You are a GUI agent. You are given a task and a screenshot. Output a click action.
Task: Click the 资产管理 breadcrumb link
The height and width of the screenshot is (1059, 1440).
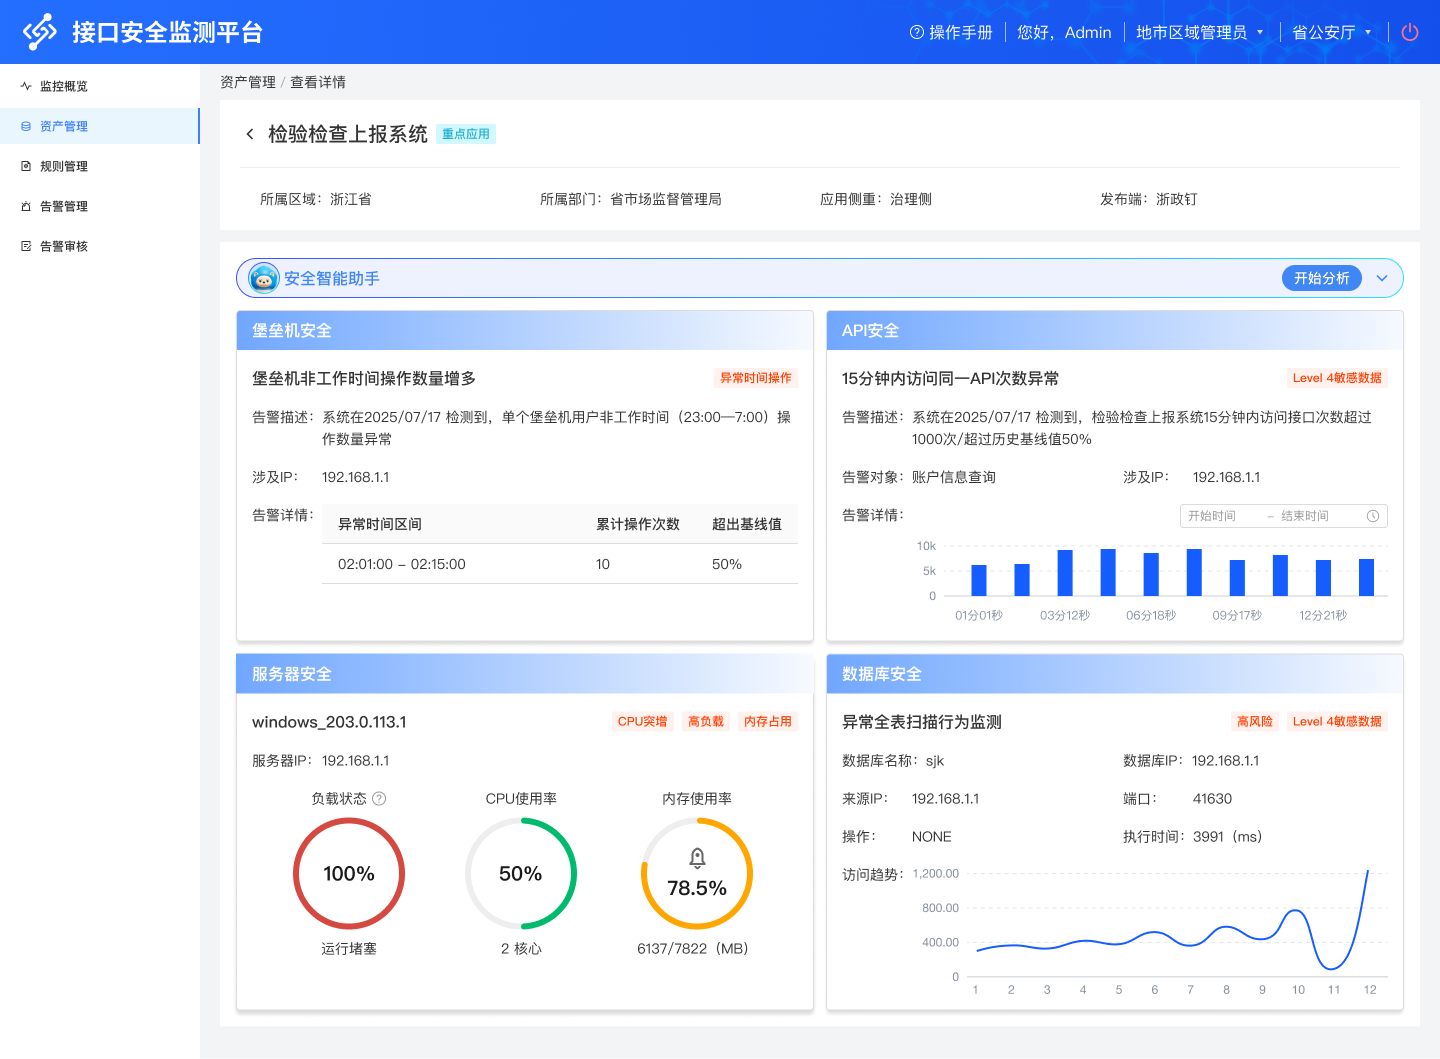click(248, 82)
